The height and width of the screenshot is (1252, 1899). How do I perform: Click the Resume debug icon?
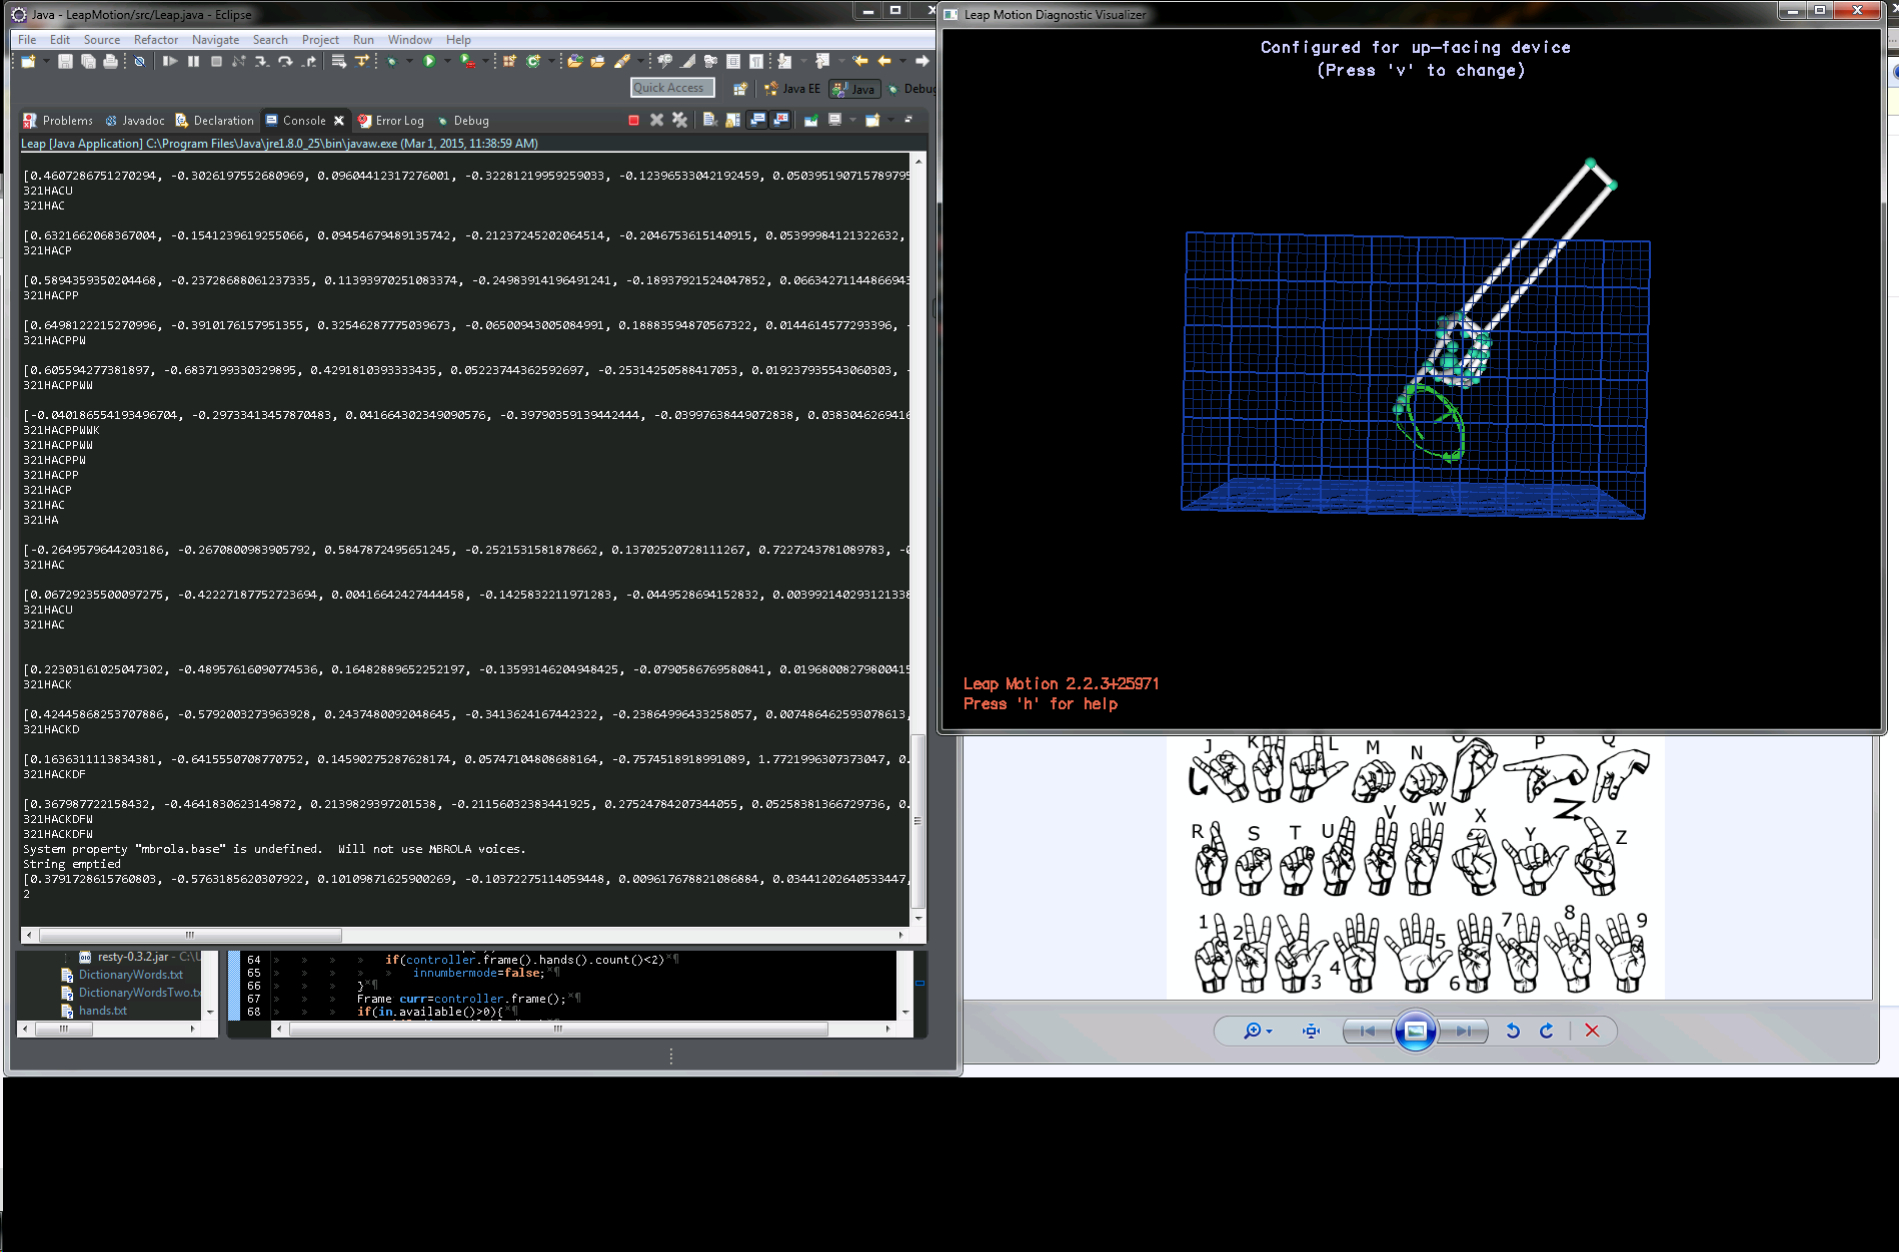pos(170,62)
